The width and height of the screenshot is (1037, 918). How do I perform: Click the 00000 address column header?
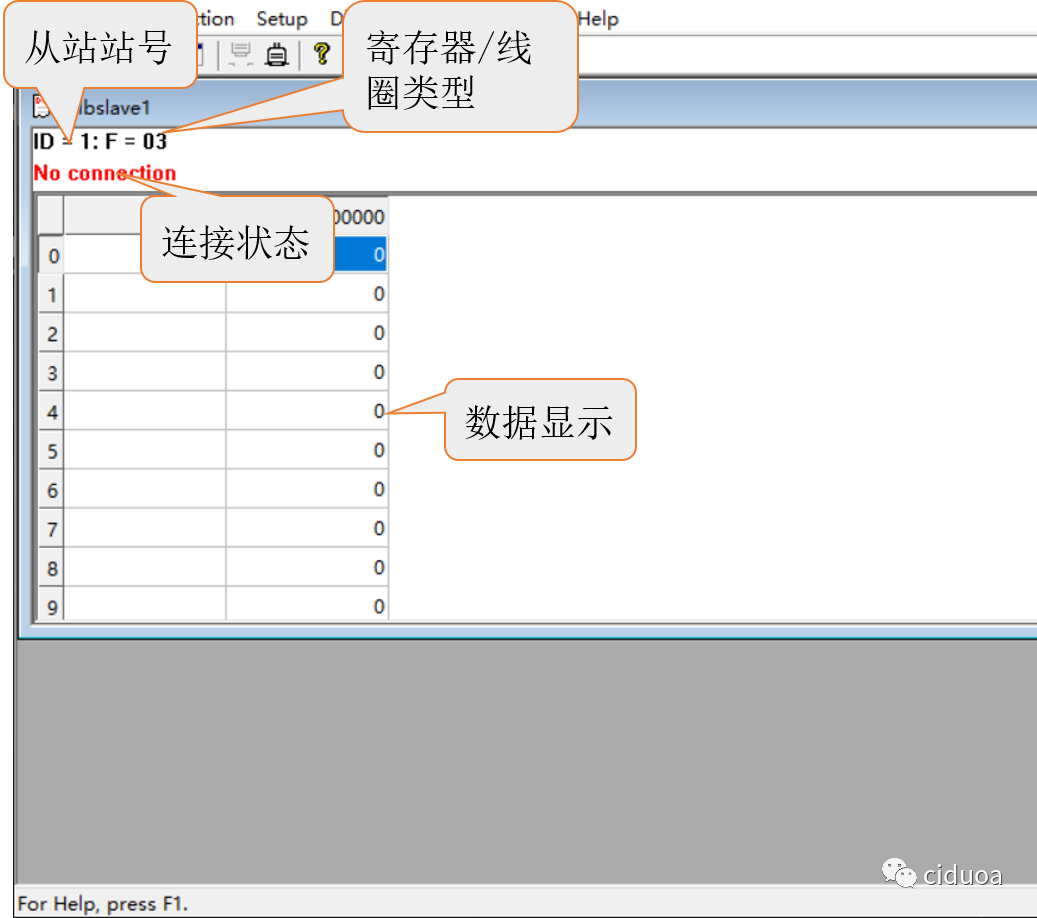tap(360, 216)
